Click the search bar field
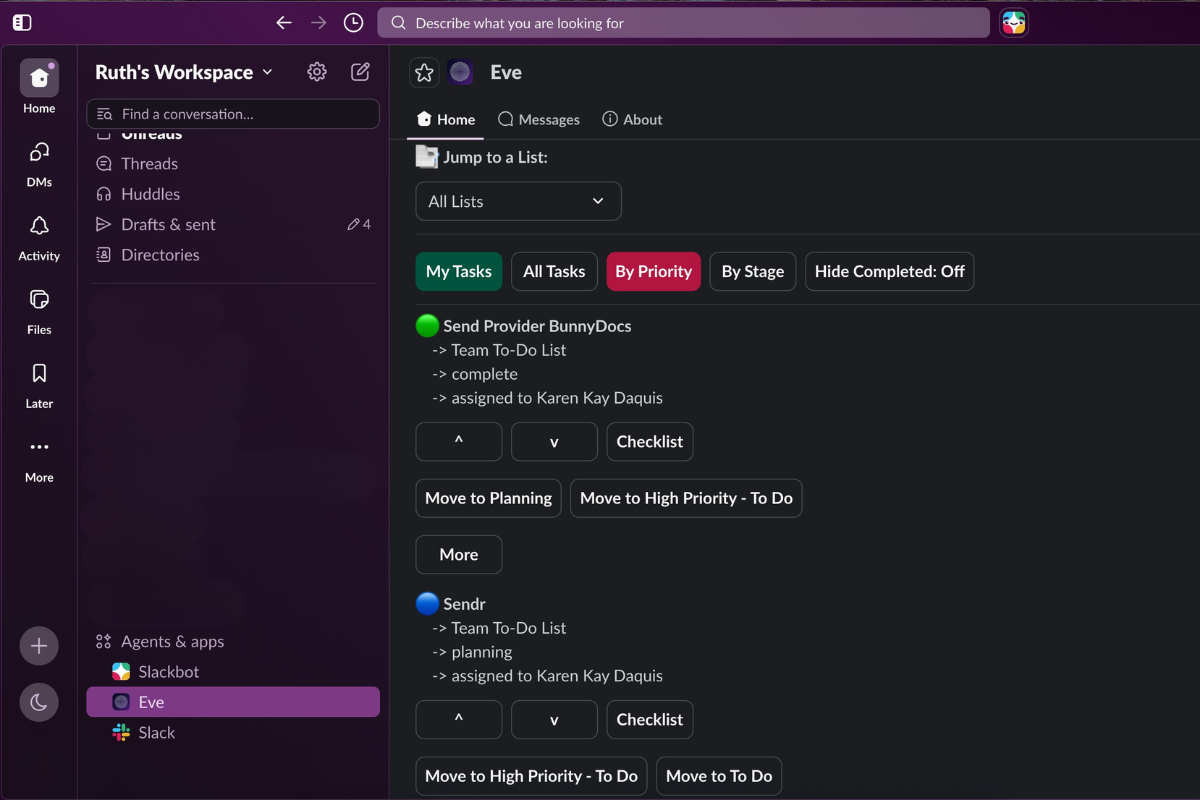 click(683, 23)
